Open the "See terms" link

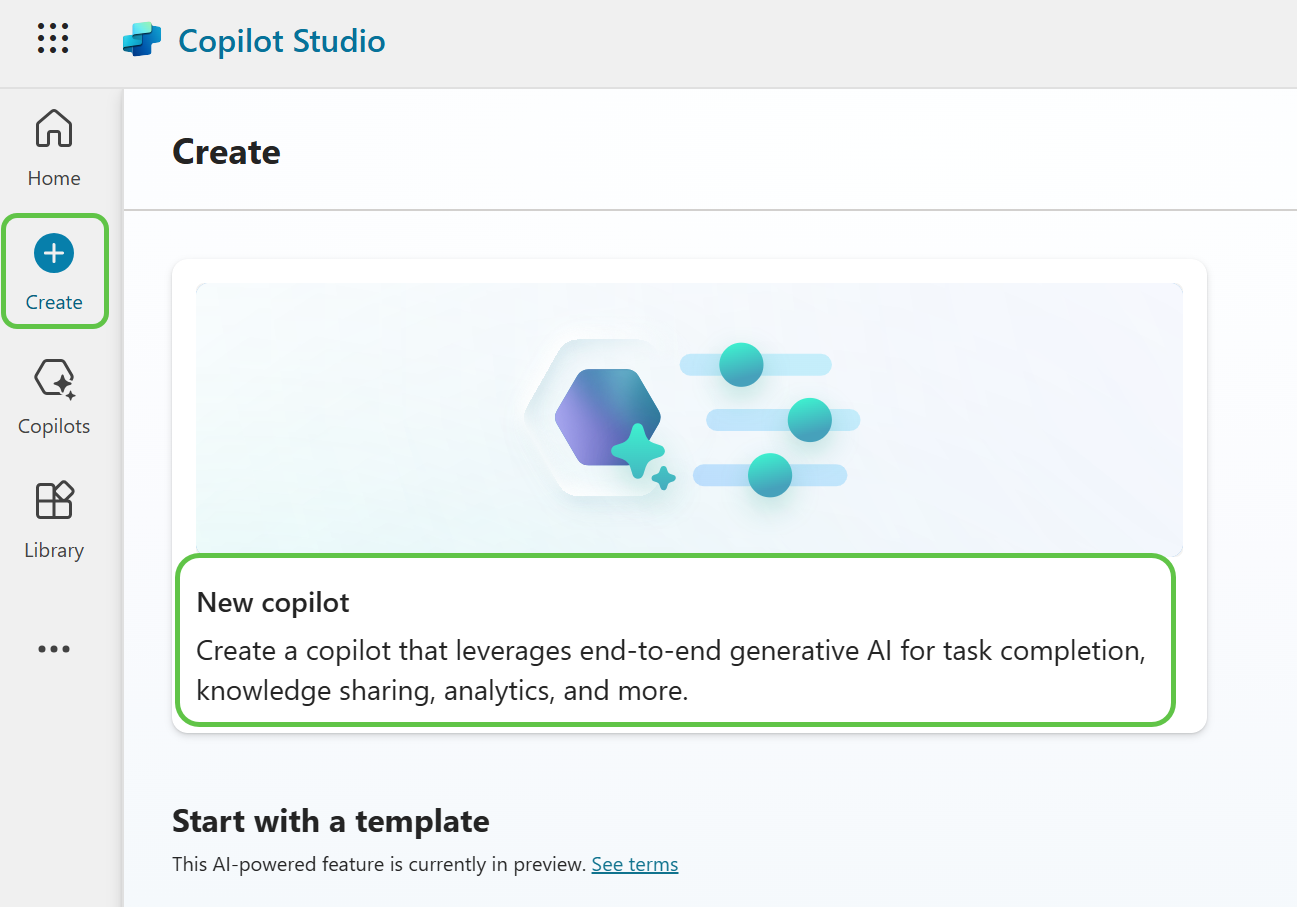634,864
